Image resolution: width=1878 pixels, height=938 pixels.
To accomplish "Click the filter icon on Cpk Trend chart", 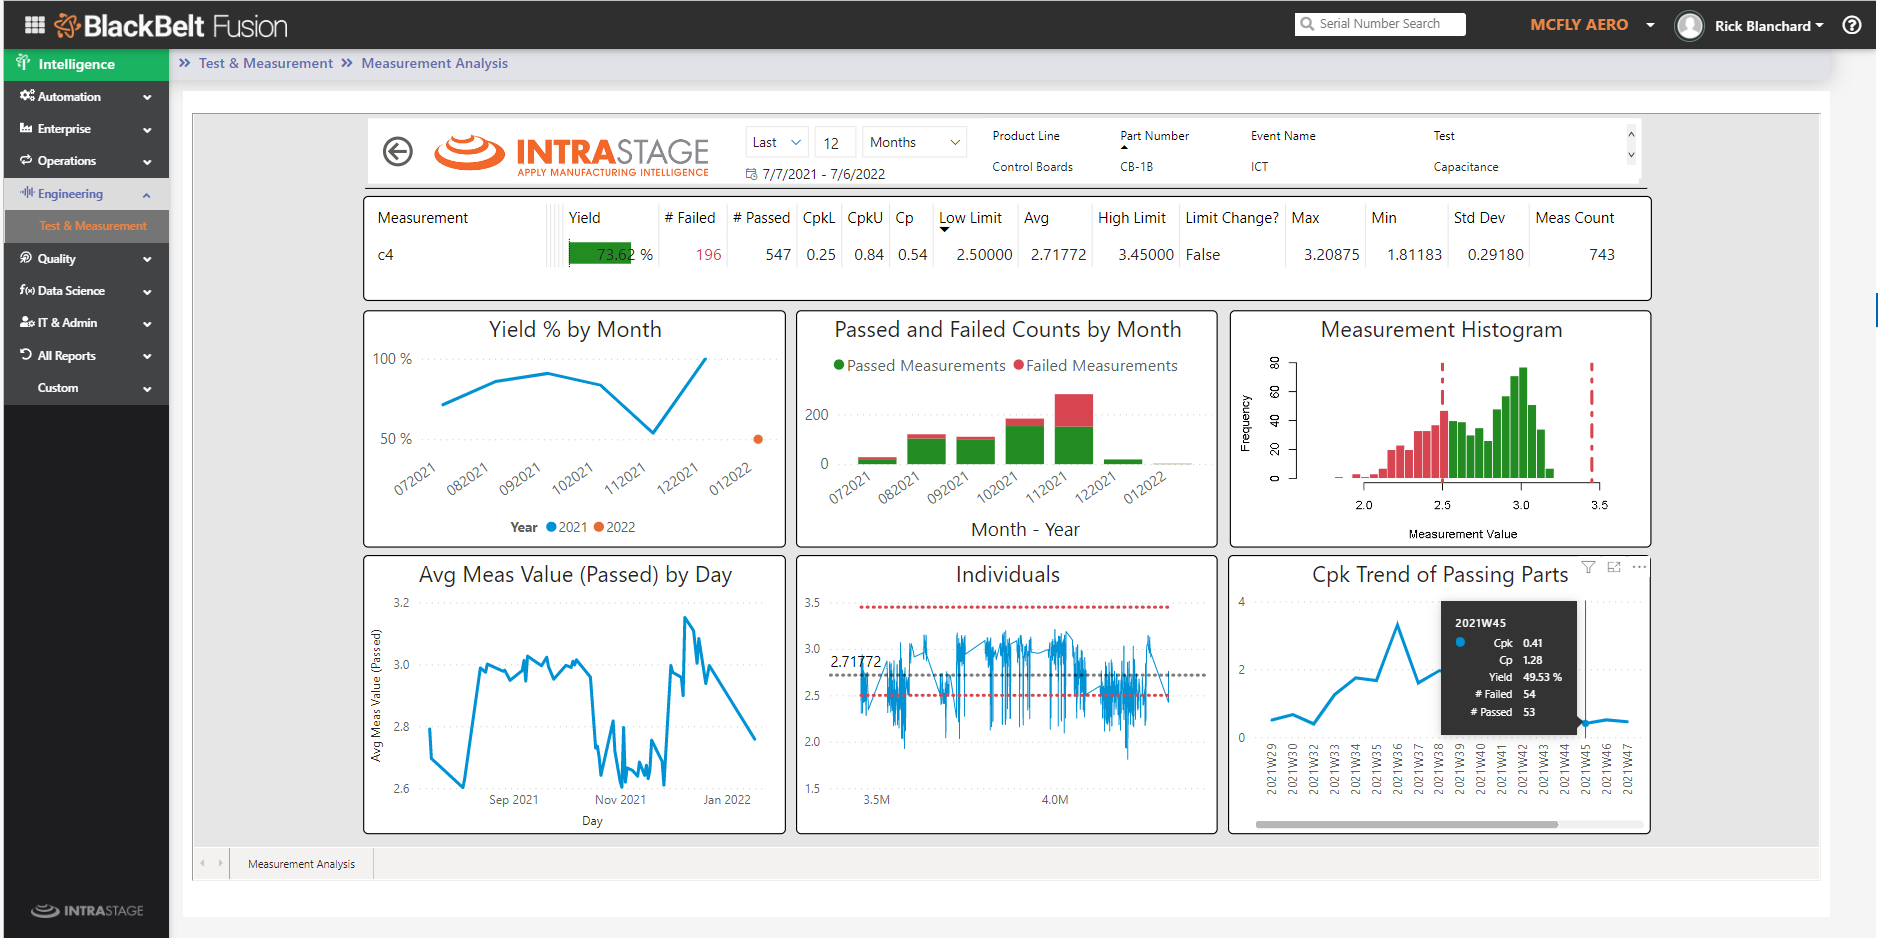I will (x=1588, y=567).
